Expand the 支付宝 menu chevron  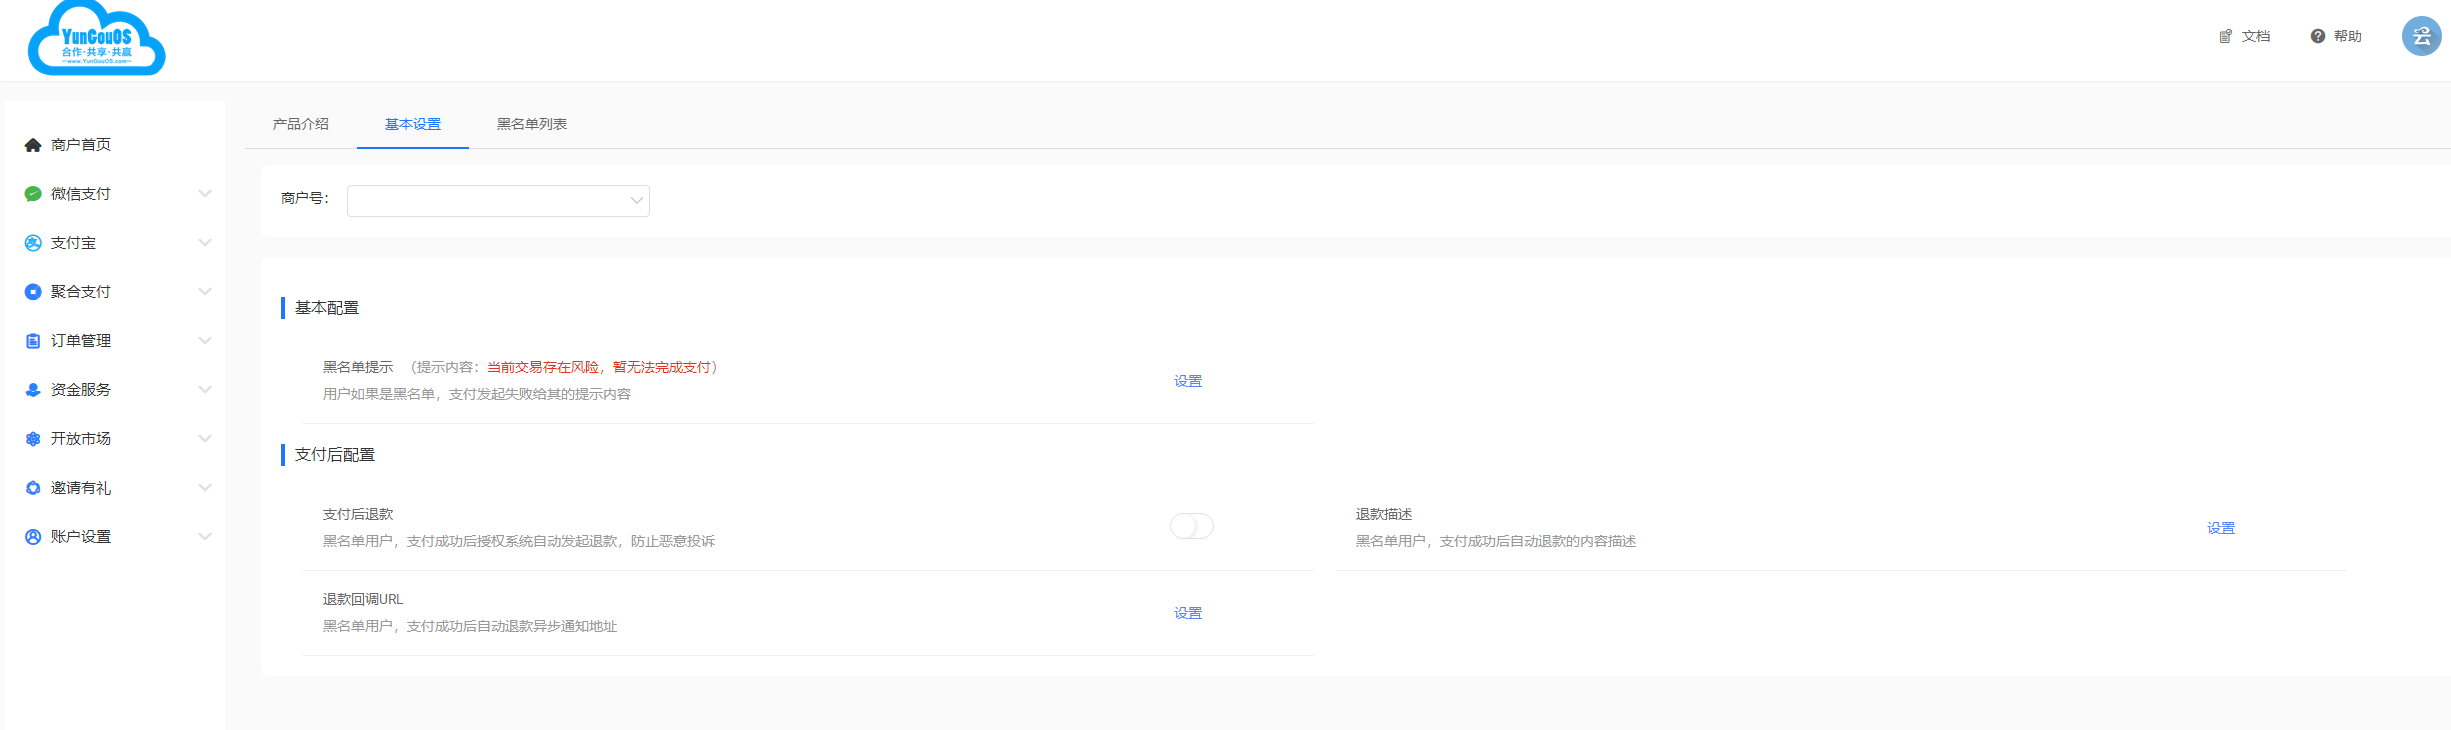click(205, 243)
